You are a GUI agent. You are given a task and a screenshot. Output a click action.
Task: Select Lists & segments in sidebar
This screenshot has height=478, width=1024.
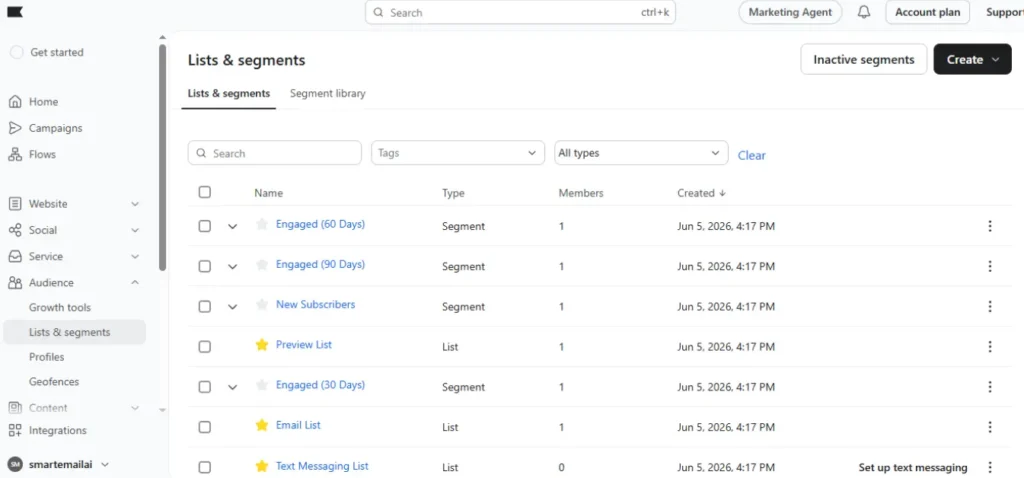[74, 332]
